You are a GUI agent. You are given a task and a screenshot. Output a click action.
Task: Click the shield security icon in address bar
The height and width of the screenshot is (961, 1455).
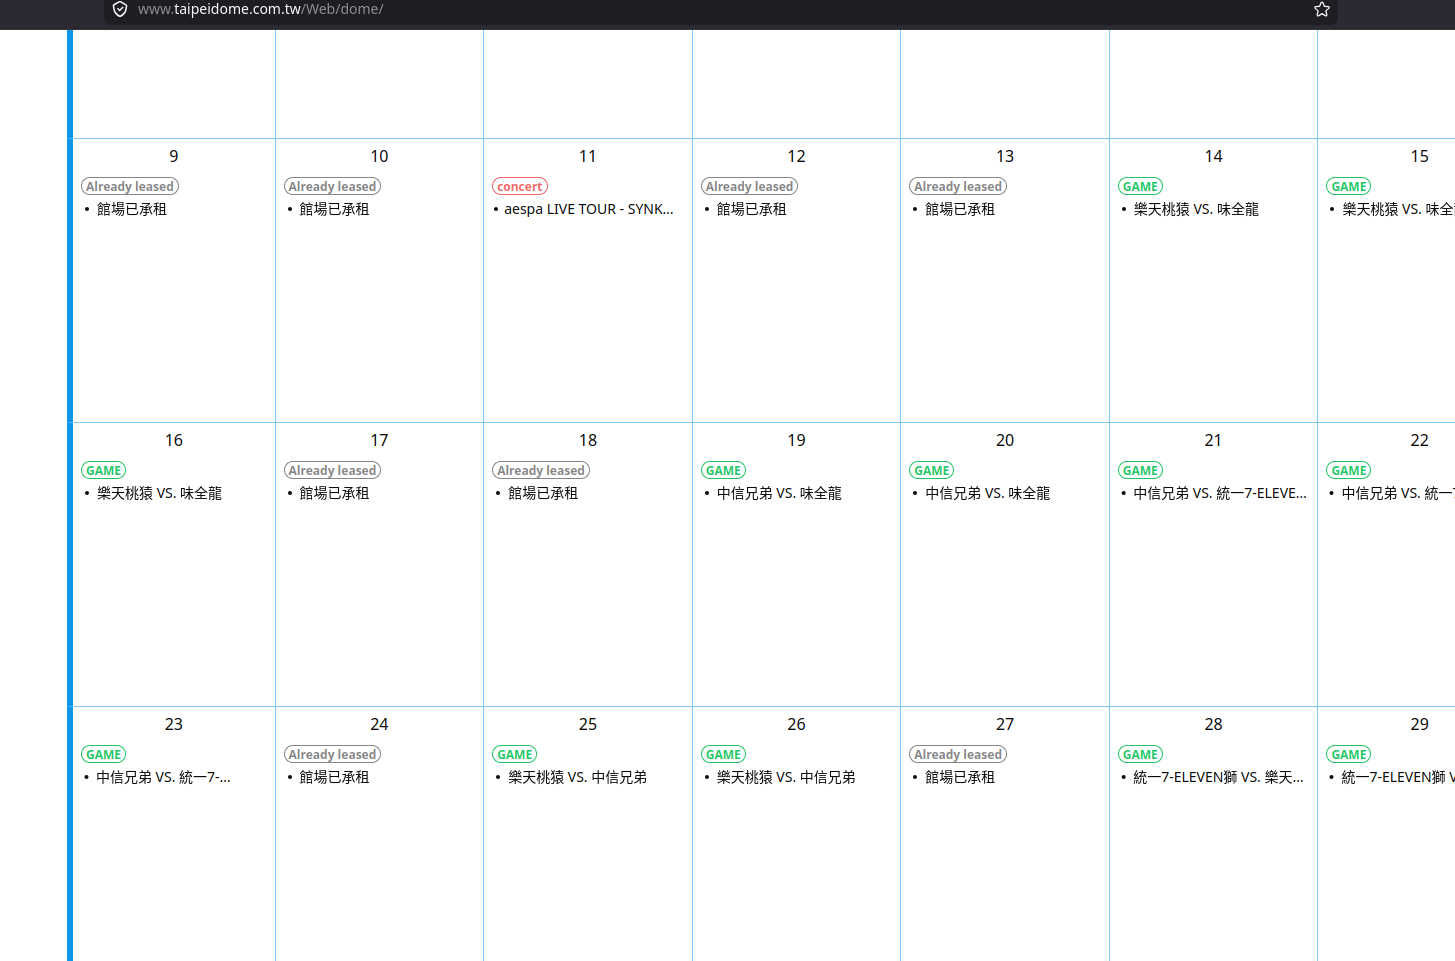(120, 9)
